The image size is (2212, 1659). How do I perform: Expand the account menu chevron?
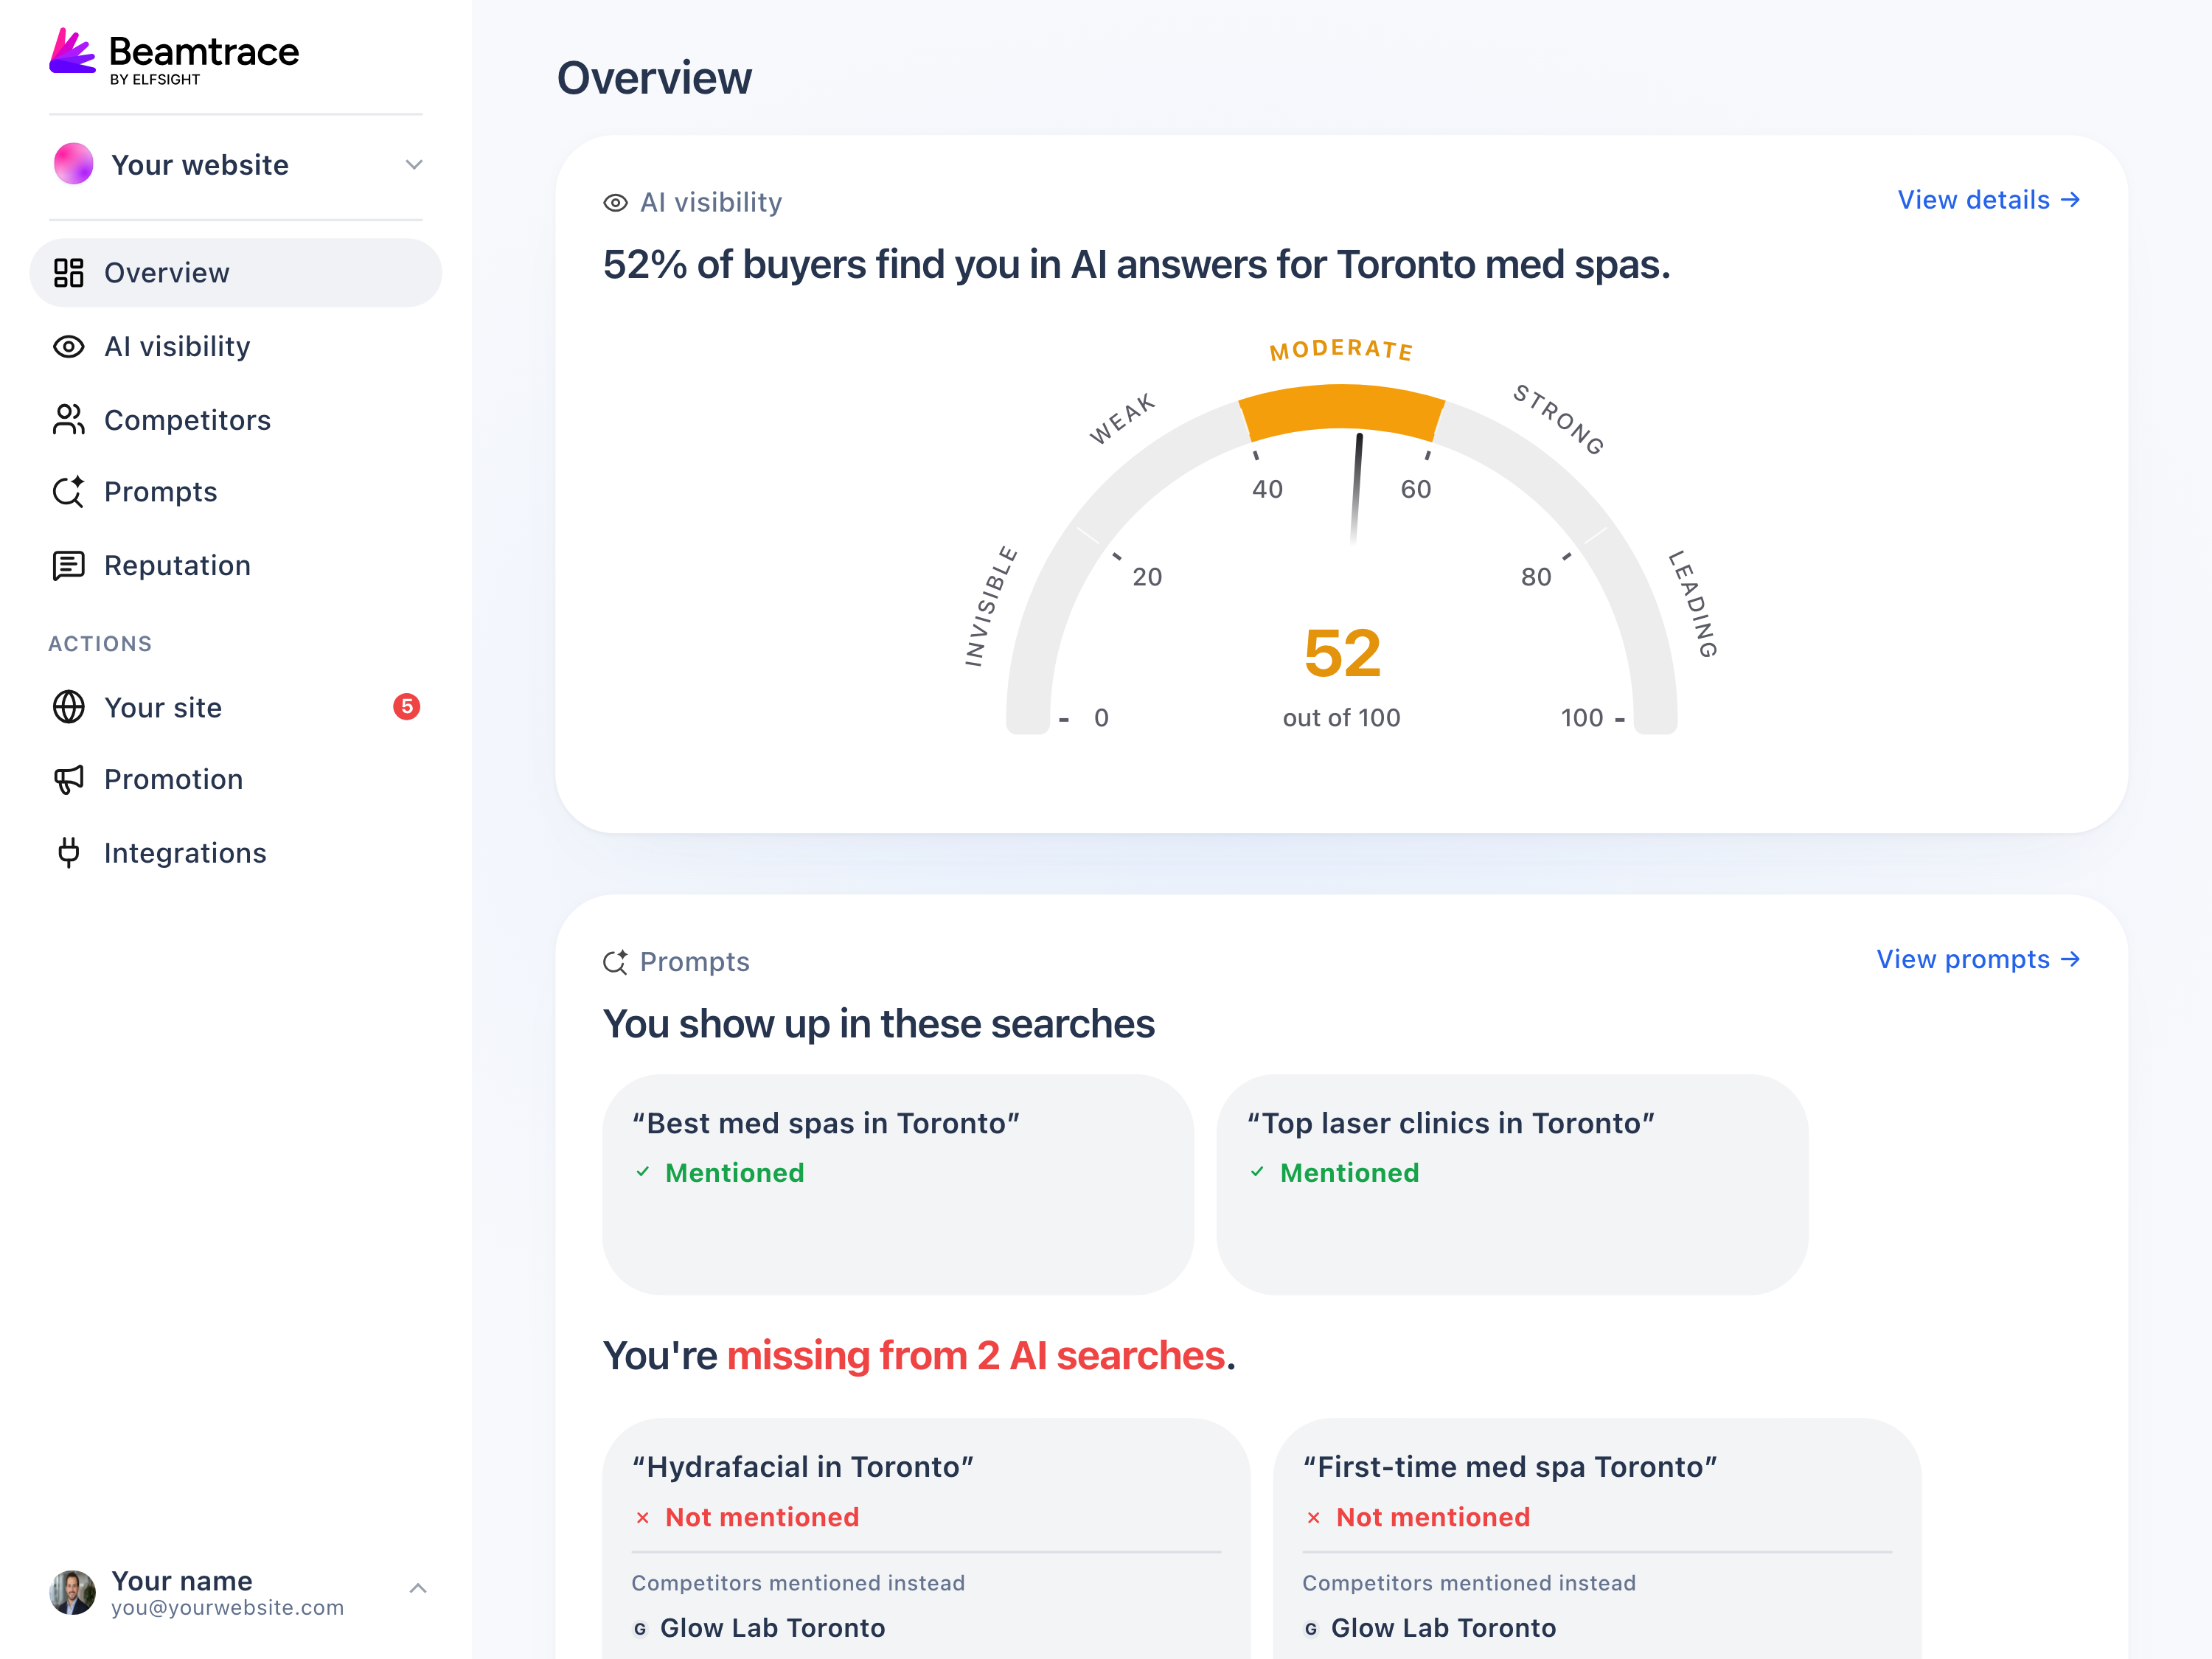point(418,1589)
